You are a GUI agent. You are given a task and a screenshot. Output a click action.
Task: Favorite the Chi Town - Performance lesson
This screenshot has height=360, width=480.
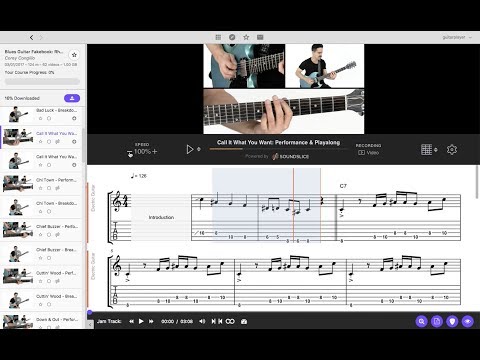(x=41, y=188)
